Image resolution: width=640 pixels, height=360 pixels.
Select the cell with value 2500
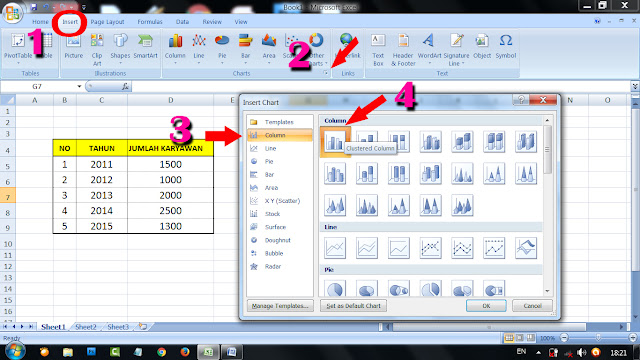tap(170, 211)
